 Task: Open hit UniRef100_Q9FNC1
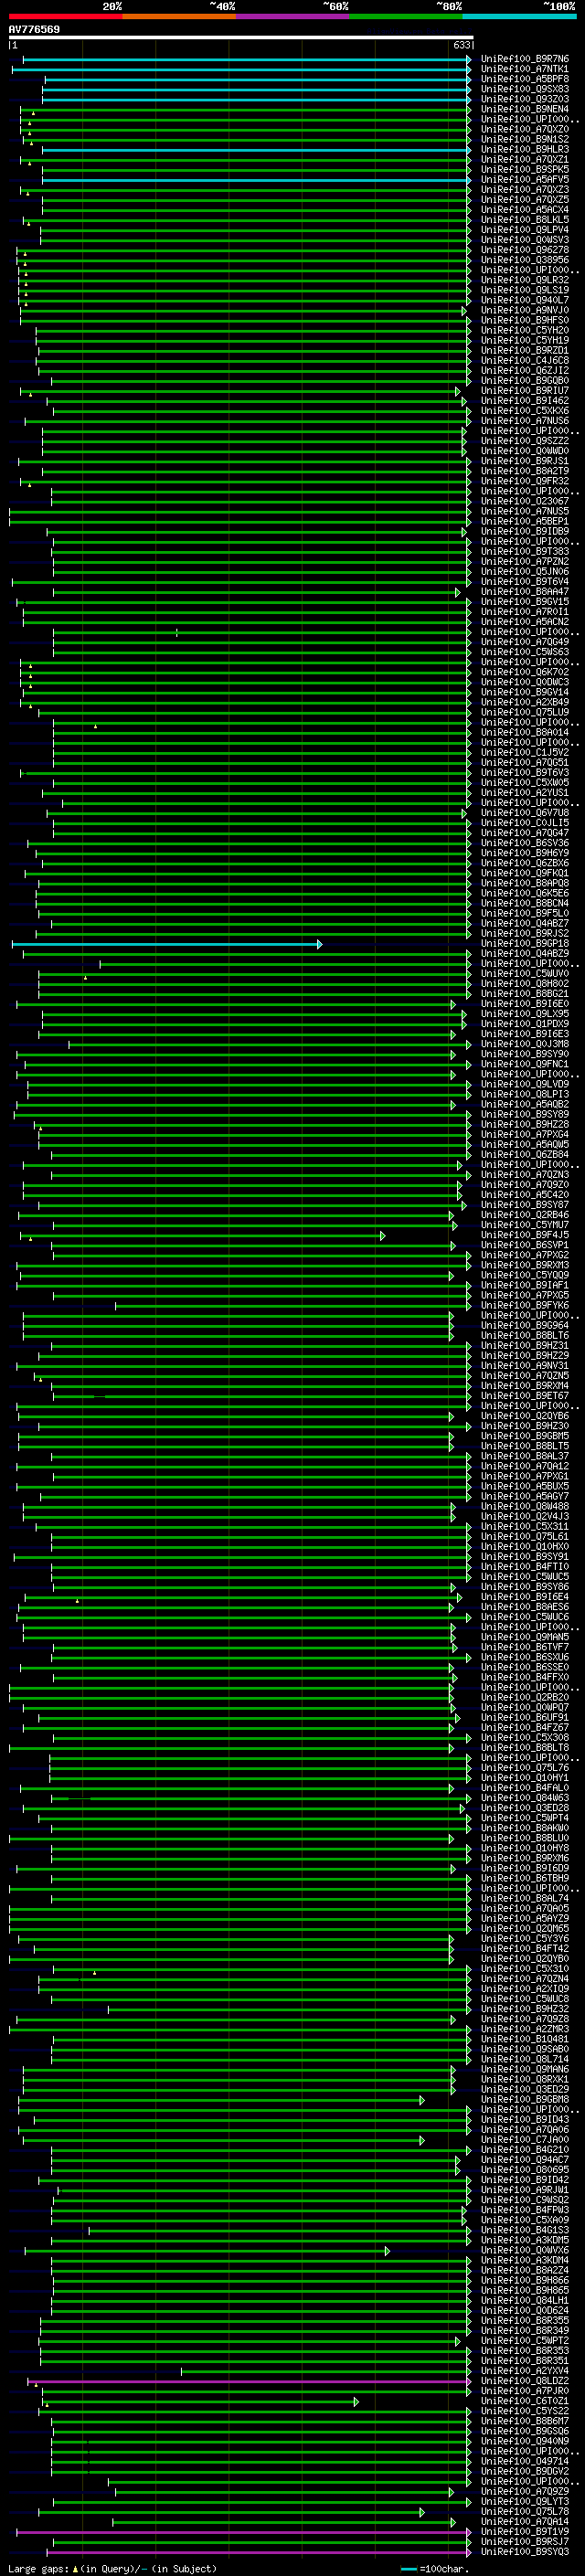click(x=524, y=1064)
